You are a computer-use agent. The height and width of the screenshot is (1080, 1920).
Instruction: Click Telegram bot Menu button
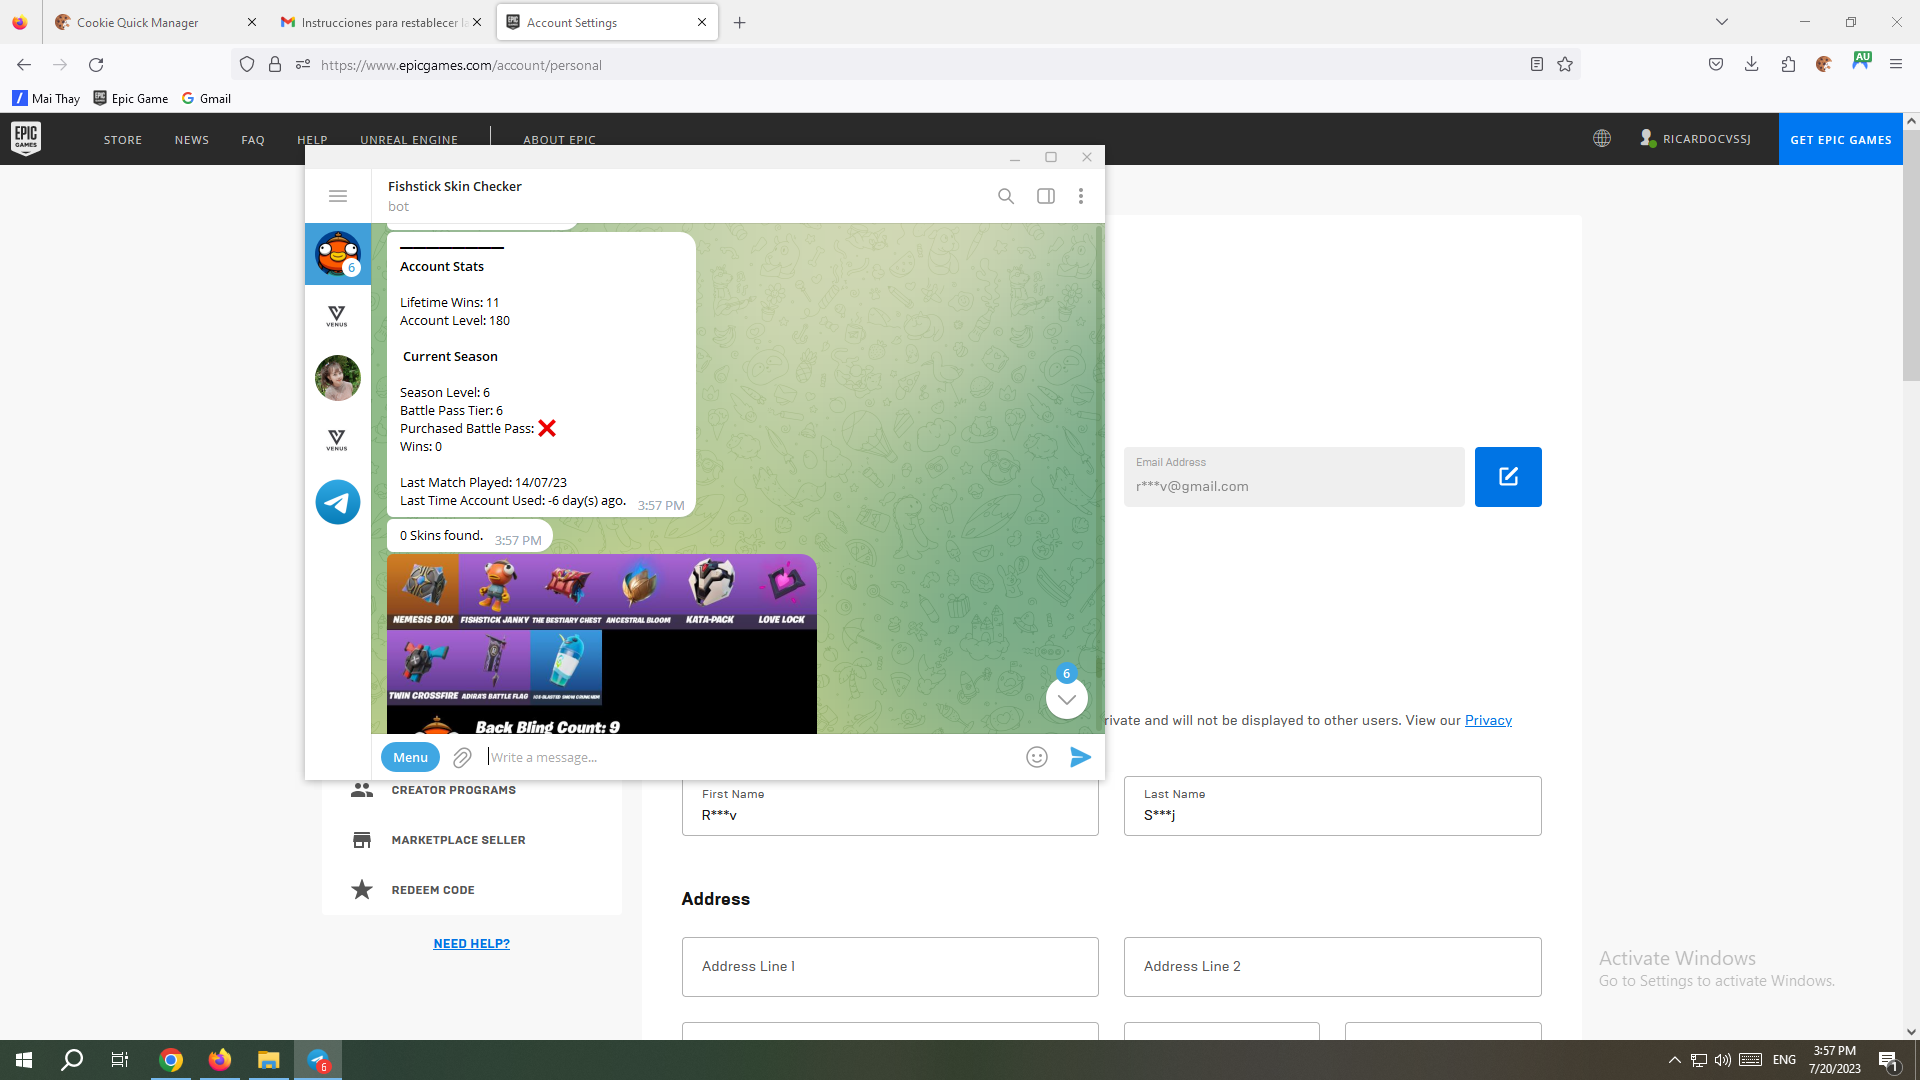pyautogui.click(x=410, y=757)
